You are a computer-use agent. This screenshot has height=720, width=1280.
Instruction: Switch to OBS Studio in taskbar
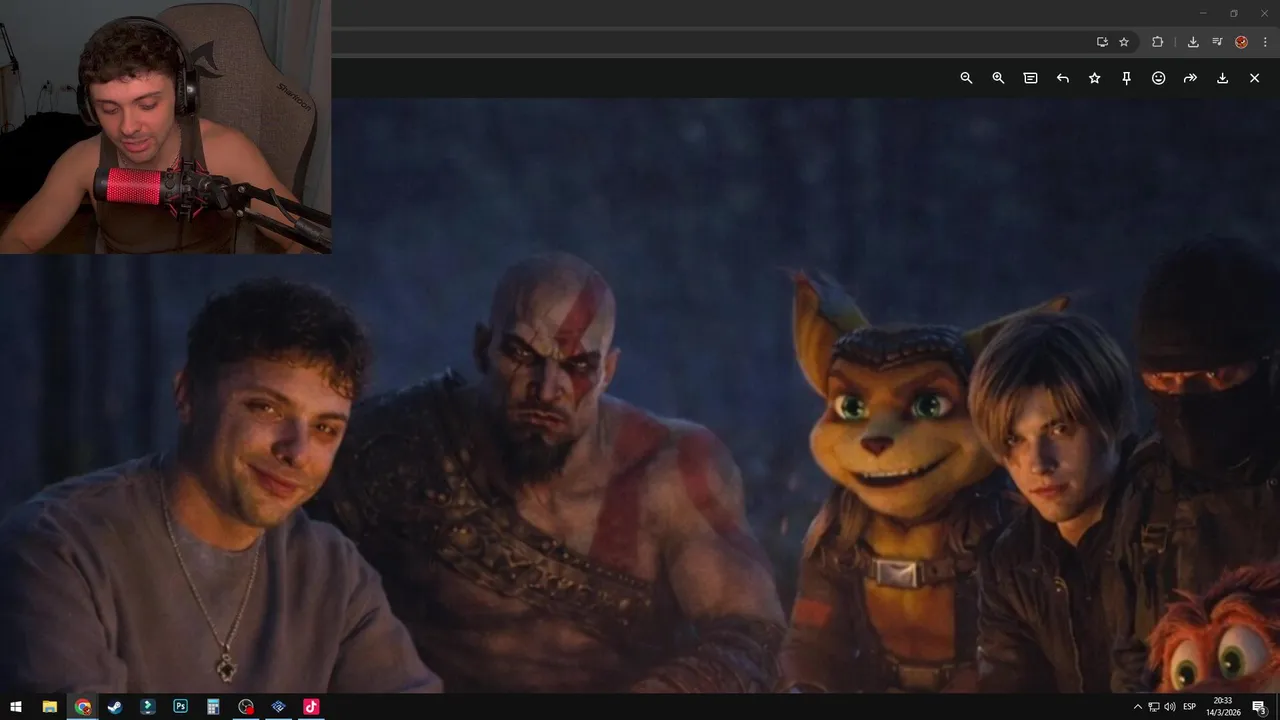tap(246, 707)
